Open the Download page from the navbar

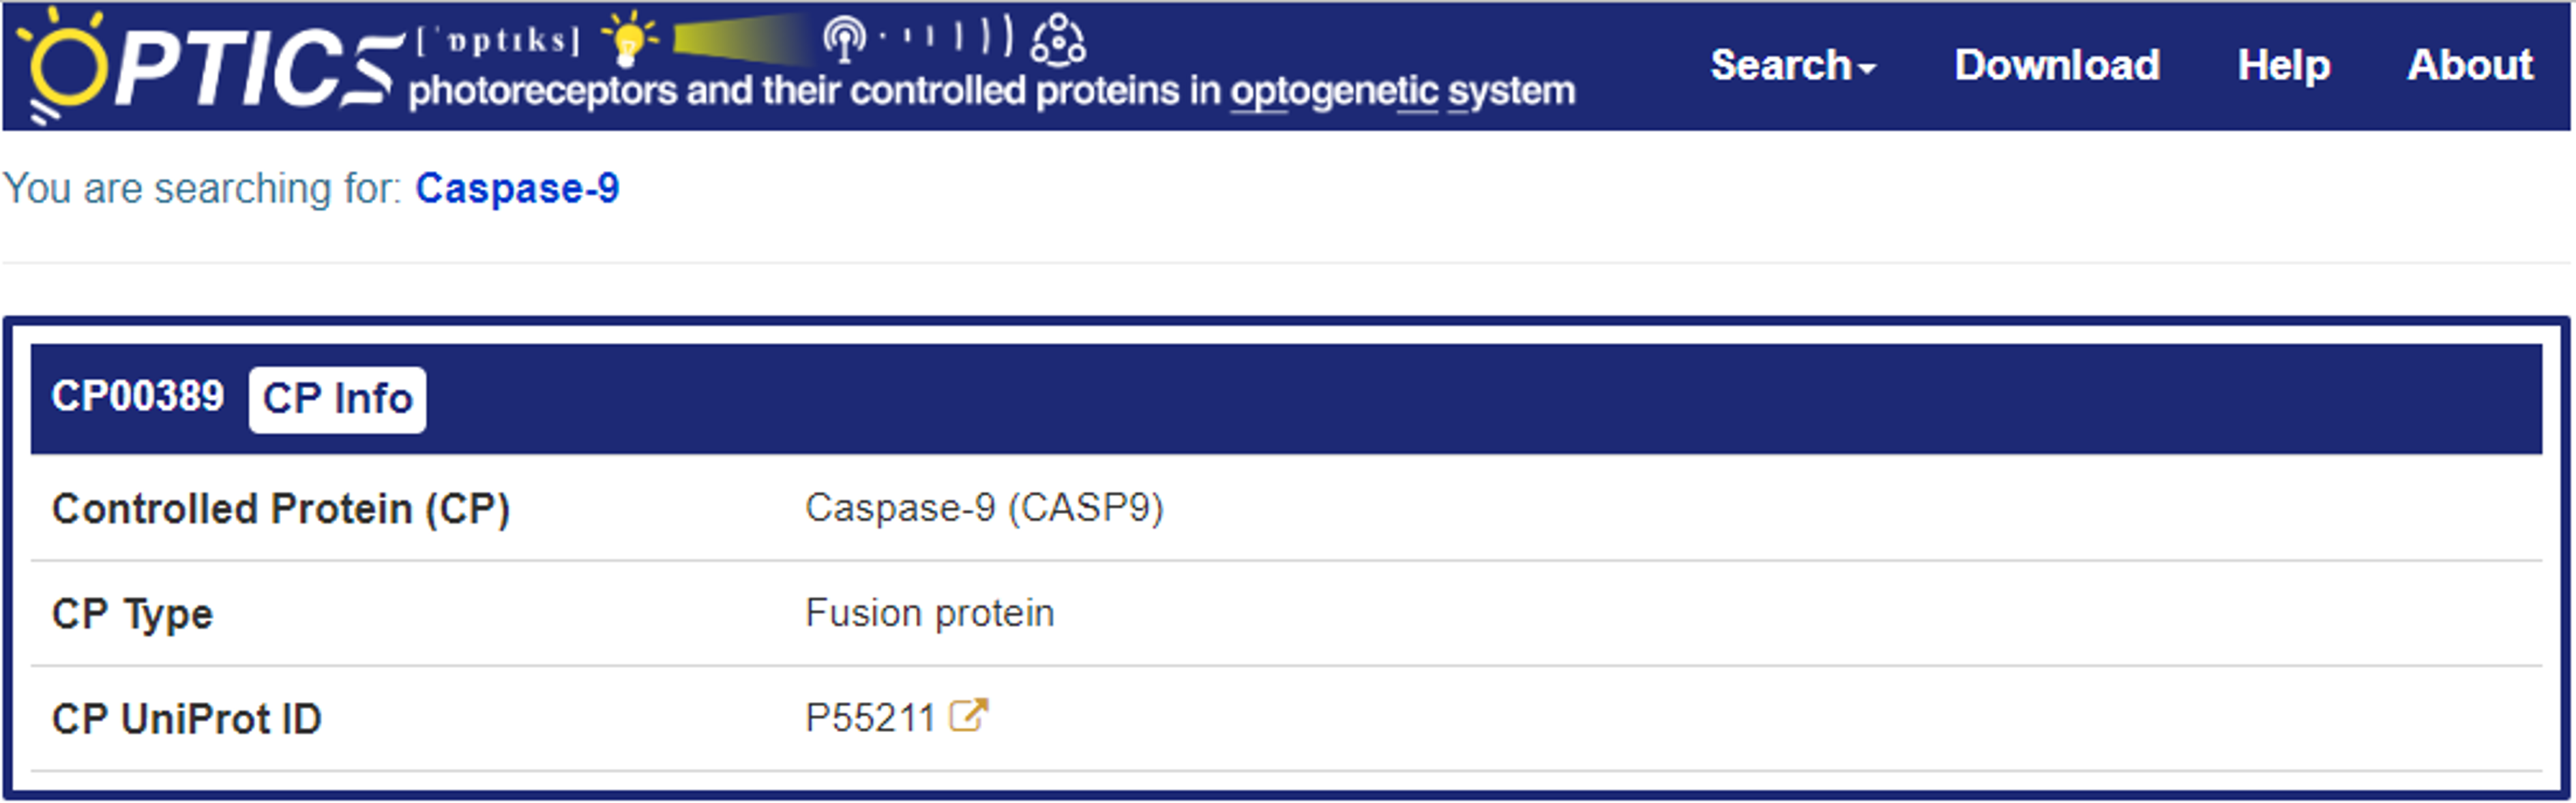(2057, 66)
